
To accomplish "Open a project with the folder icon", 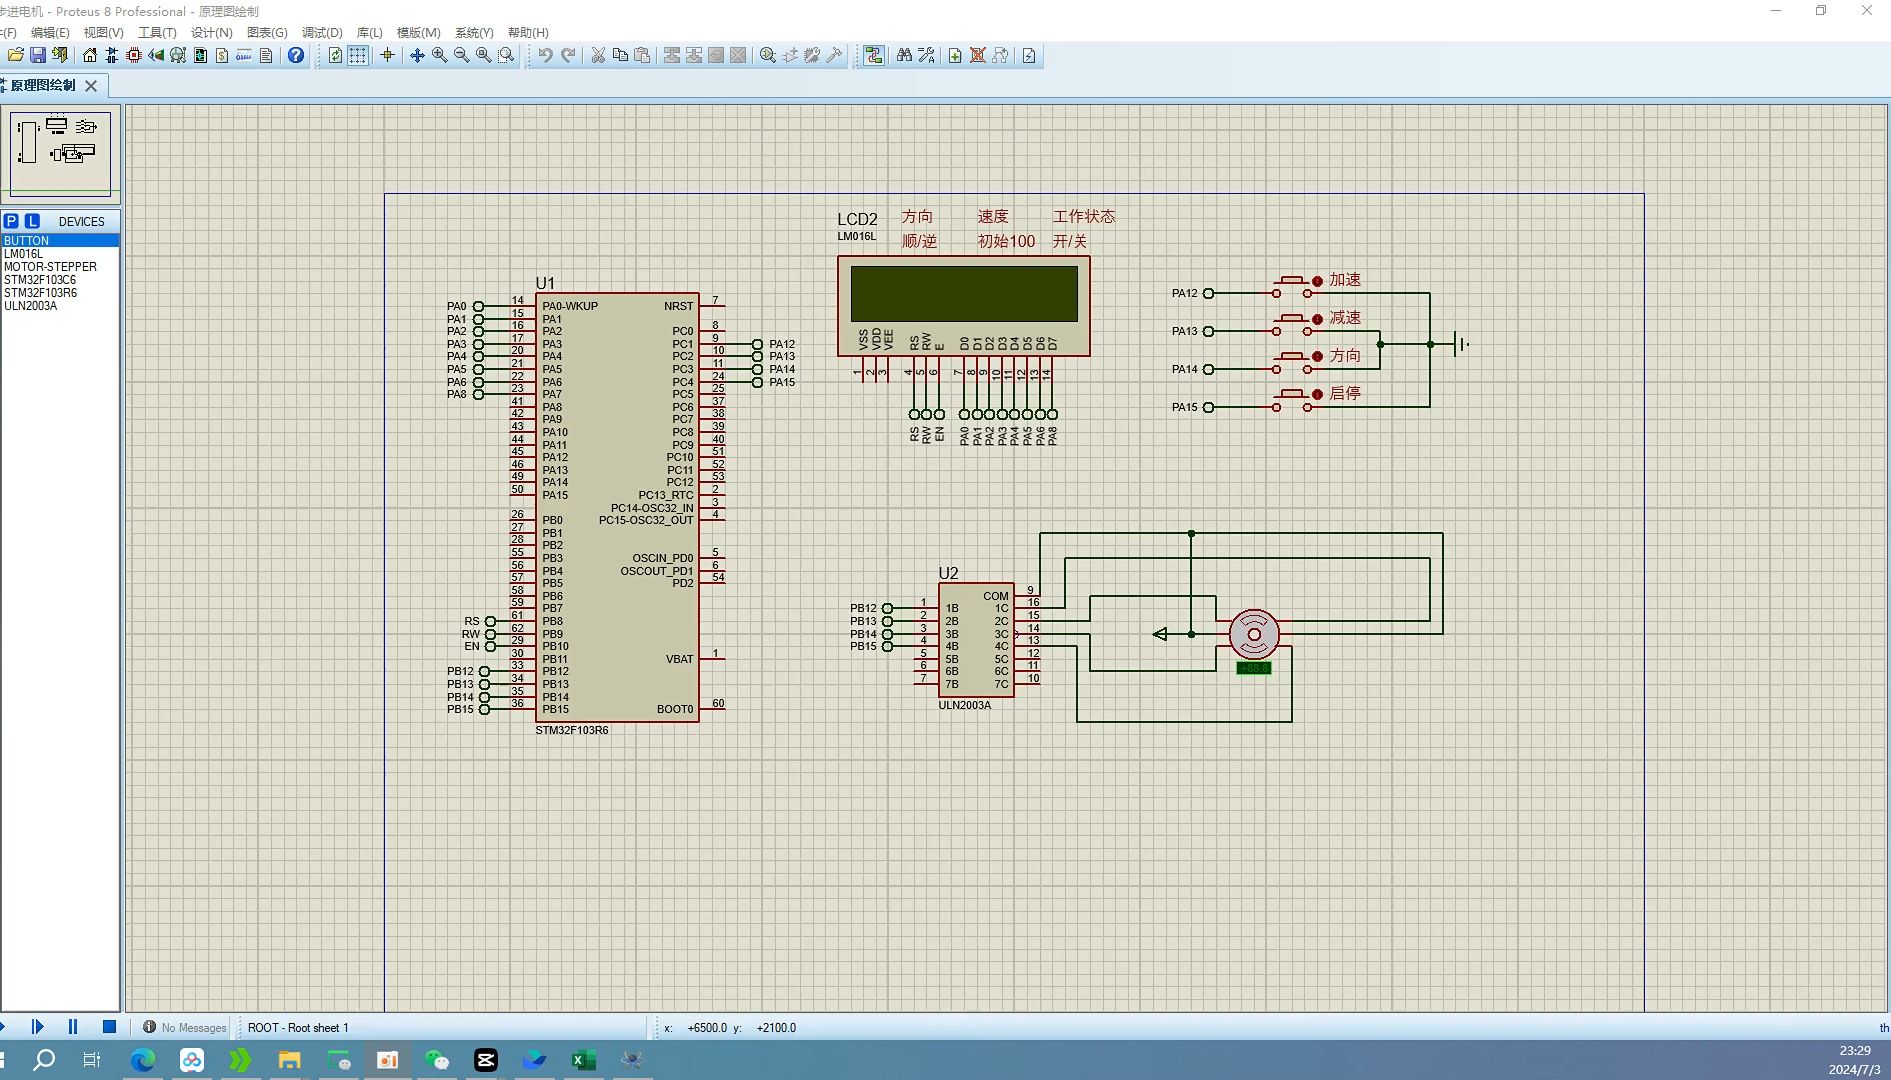I will 16,55.
